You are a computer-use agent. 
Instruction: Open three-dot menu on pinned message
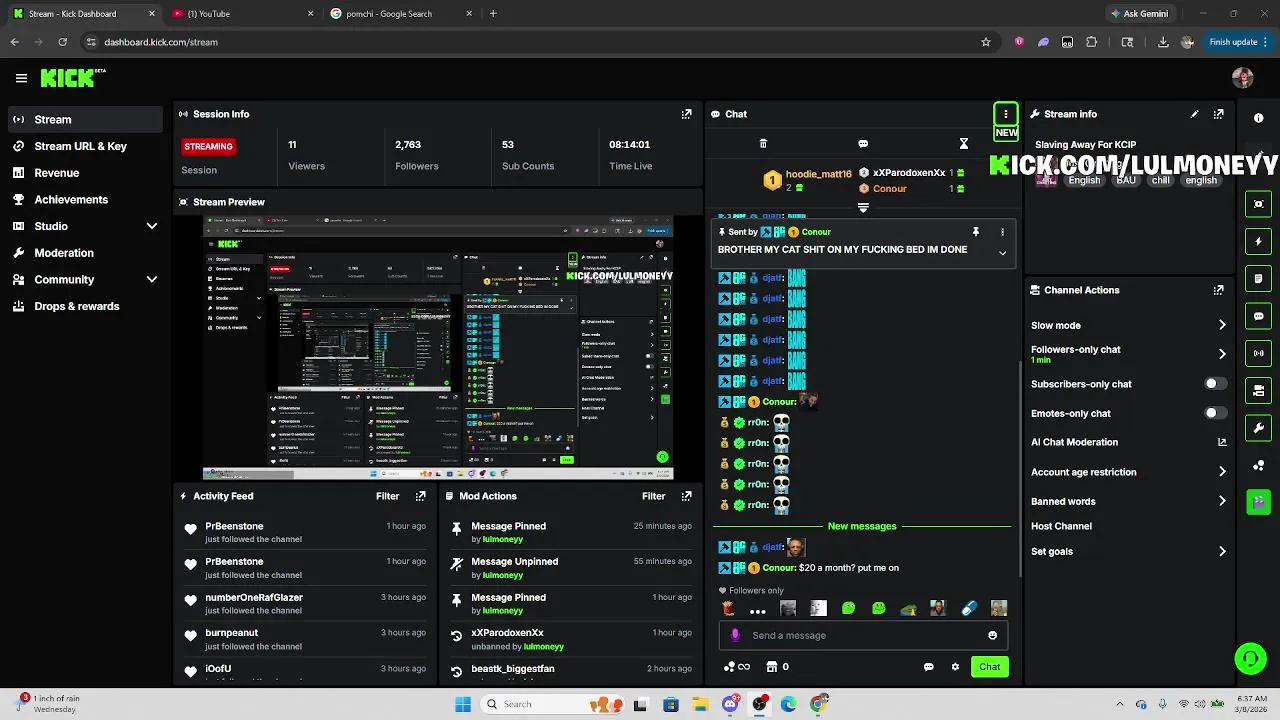(1002, 232)
